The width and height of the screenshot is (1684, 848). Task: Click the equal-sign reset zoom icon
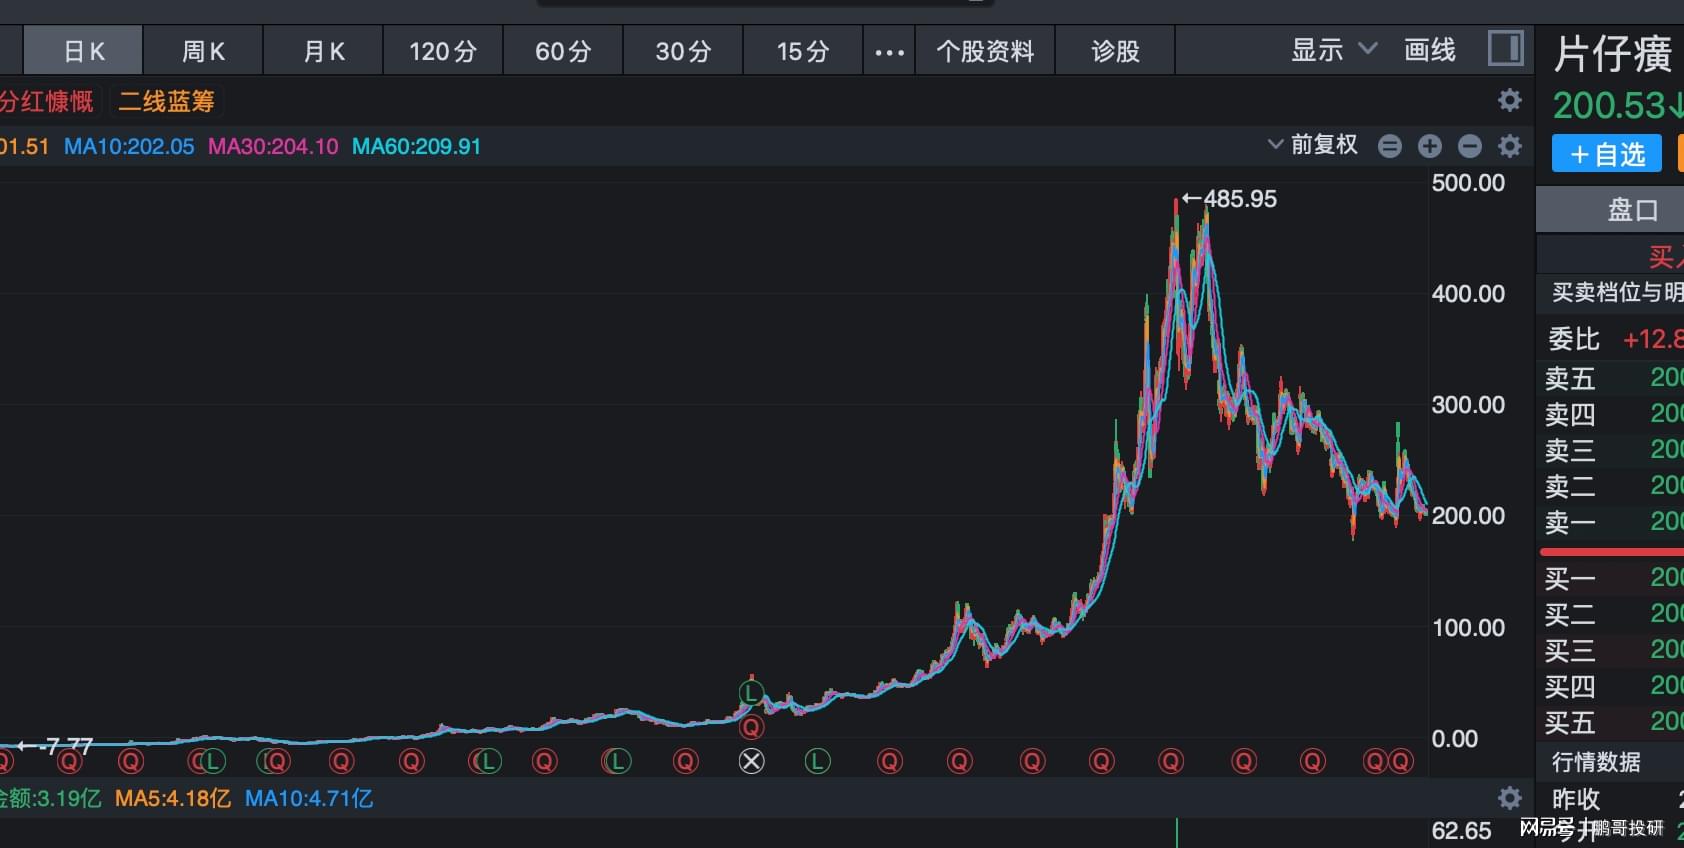pos(1390,146)
